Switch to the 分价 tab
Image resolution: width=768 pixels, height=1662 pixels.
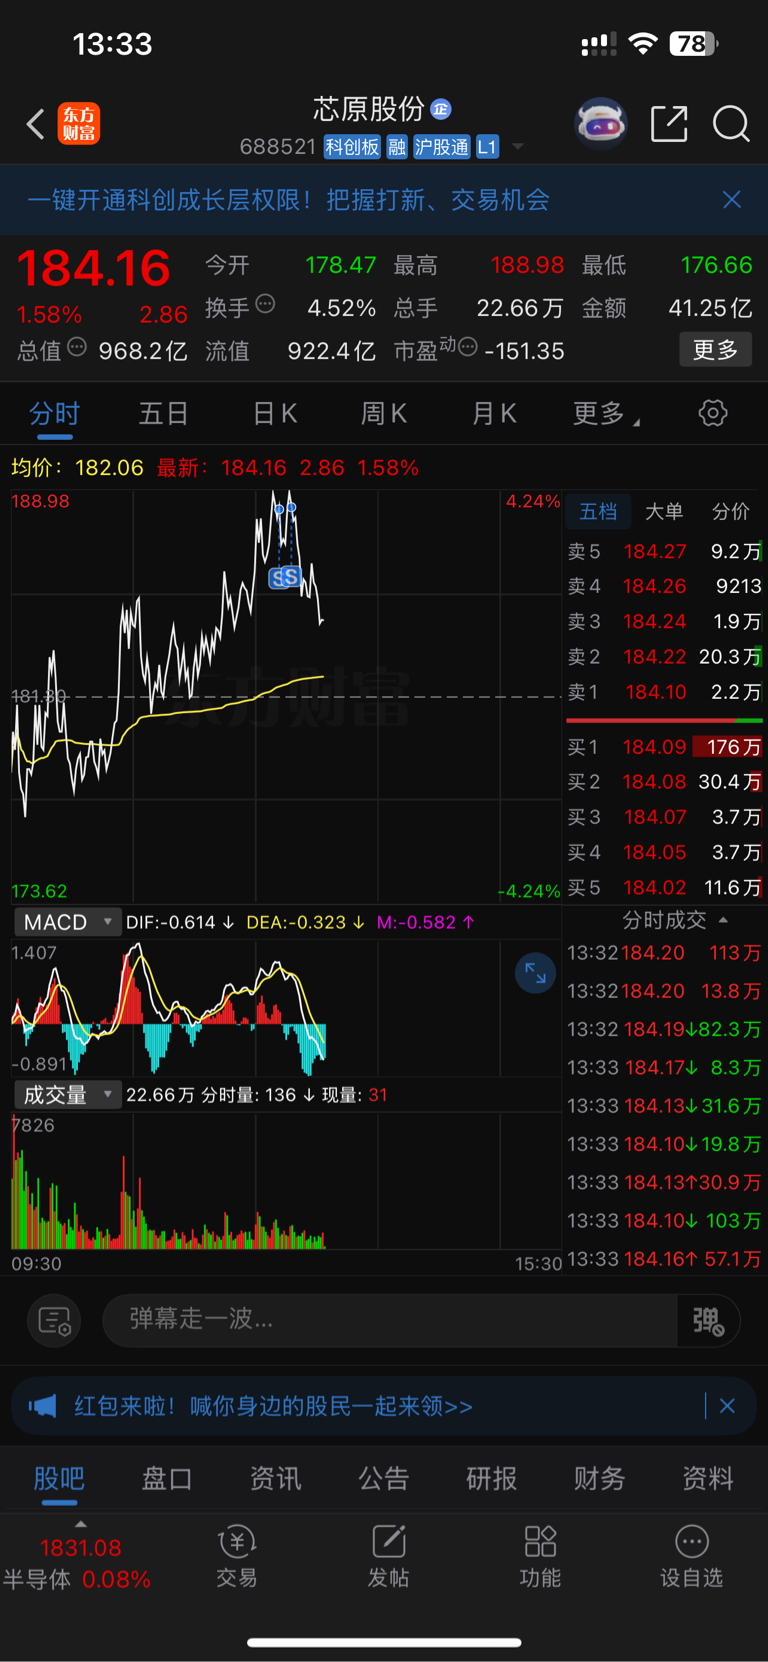tap(730, 511)
